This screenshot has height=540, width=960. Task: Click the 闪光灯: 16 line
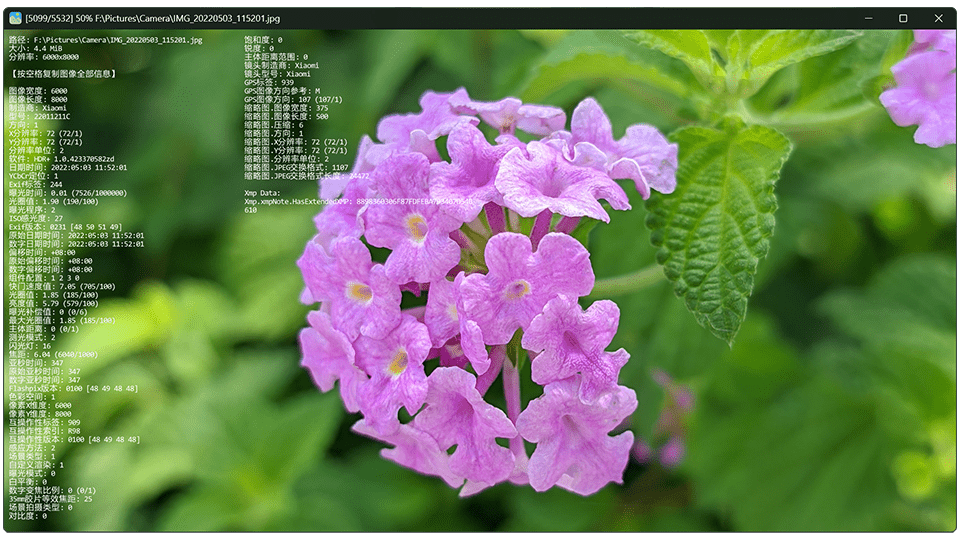click(29, 346)
